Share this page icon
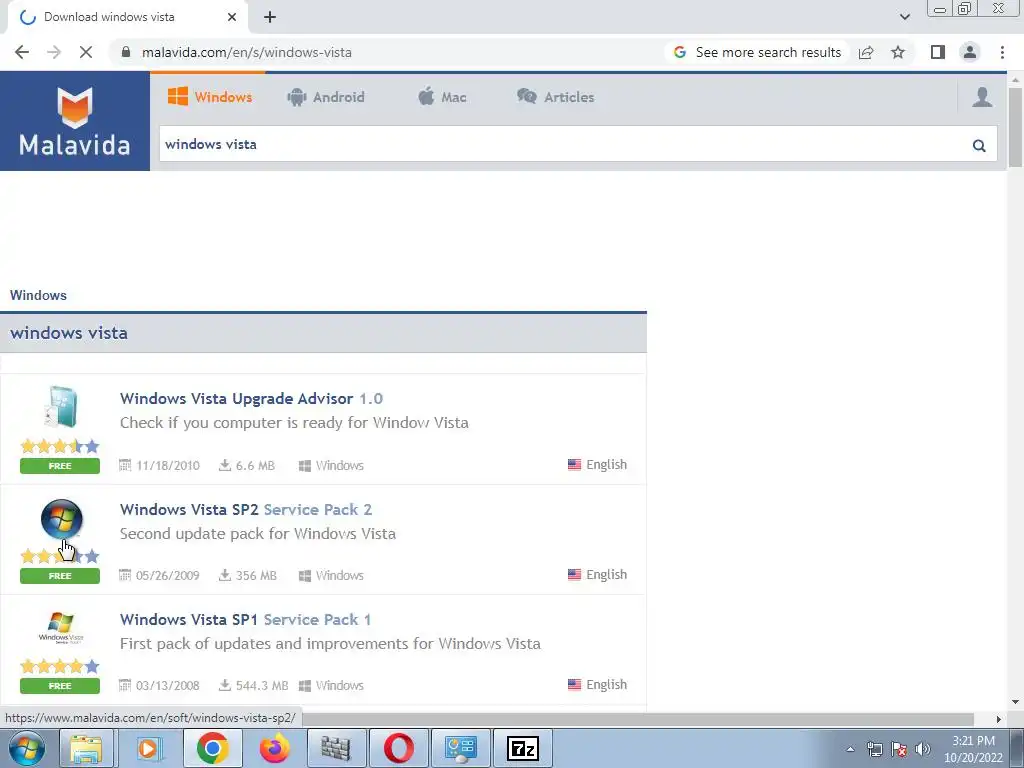 point(866,52)
